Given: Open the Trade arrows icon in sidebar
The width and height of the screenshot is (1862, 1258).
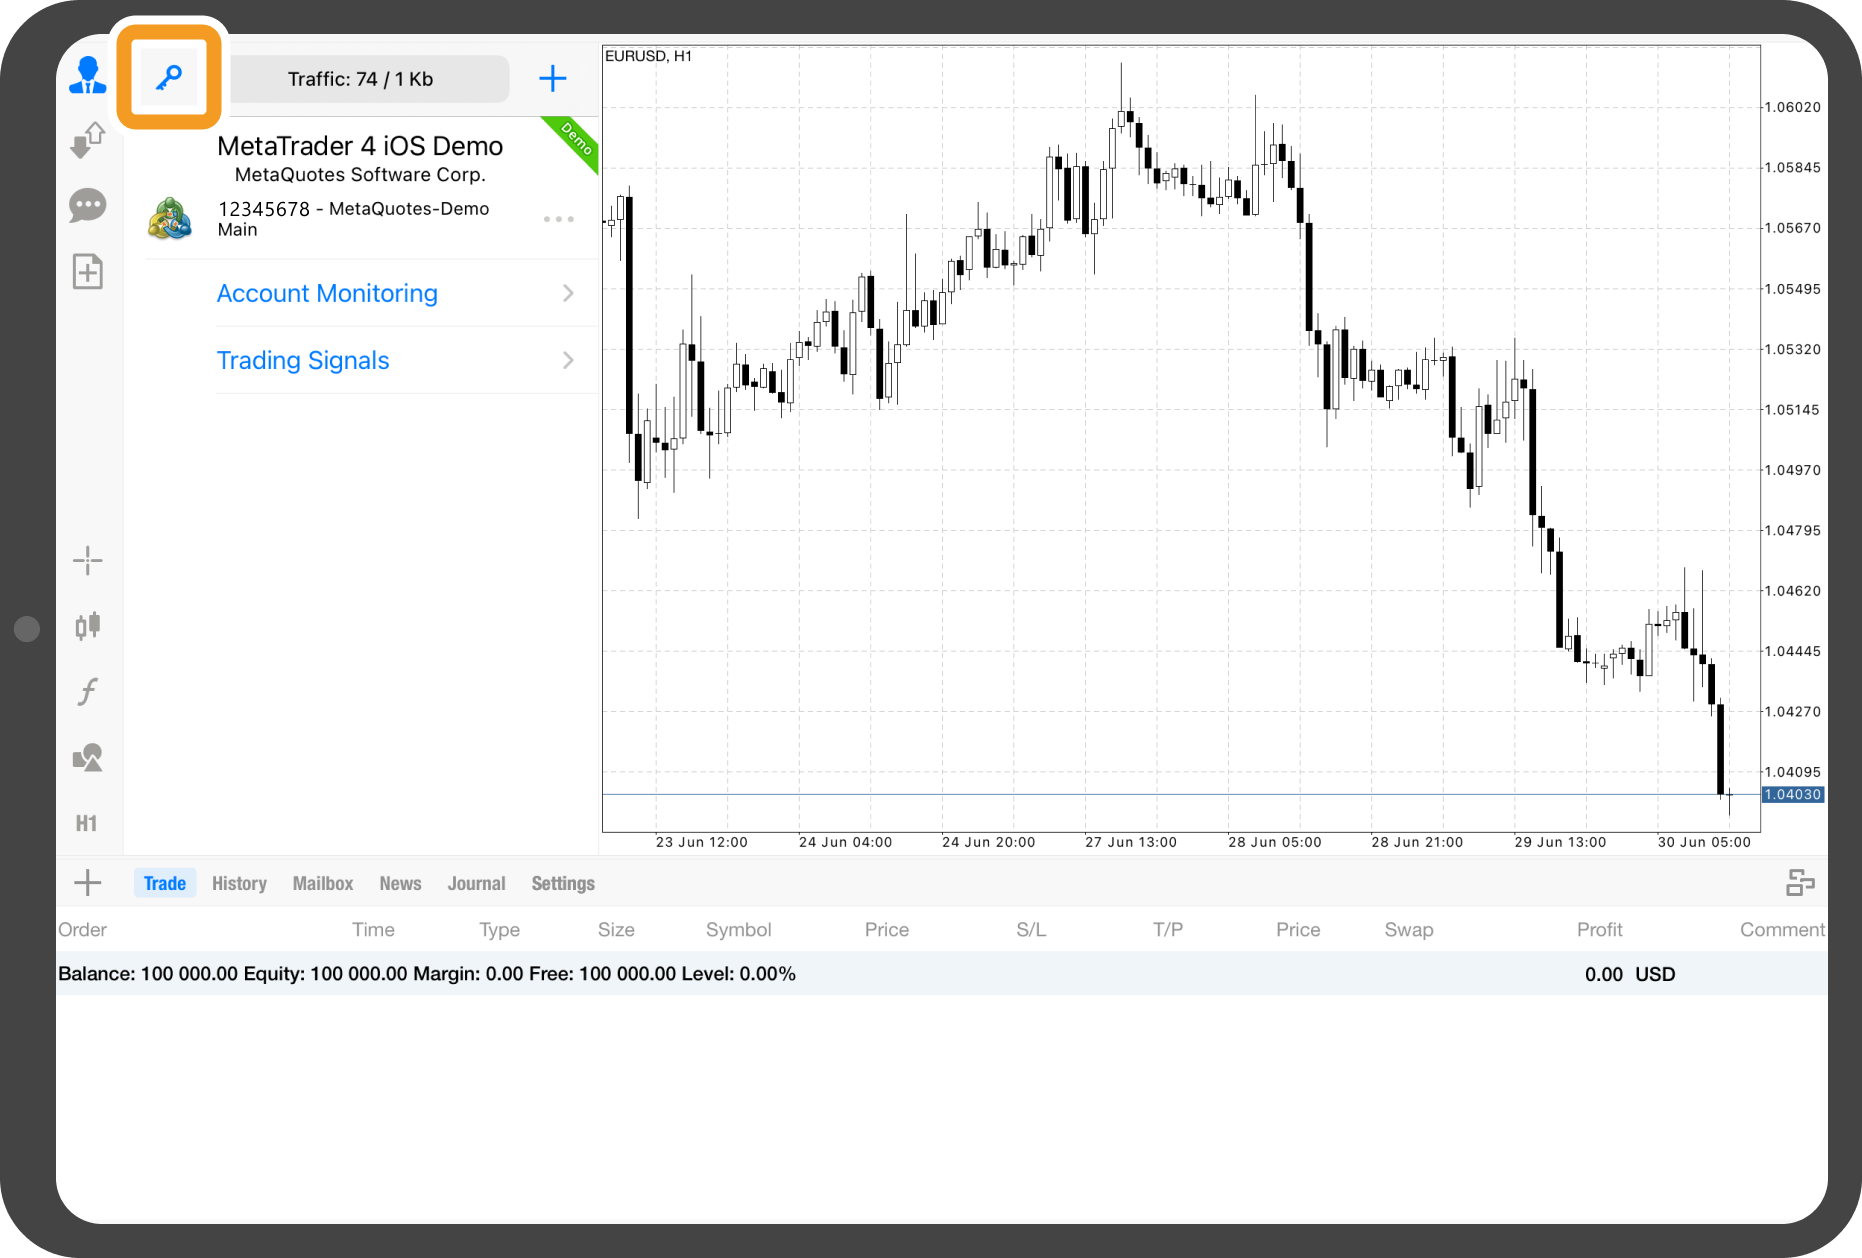Looking at the screenshot, I should tap(88, 141).
